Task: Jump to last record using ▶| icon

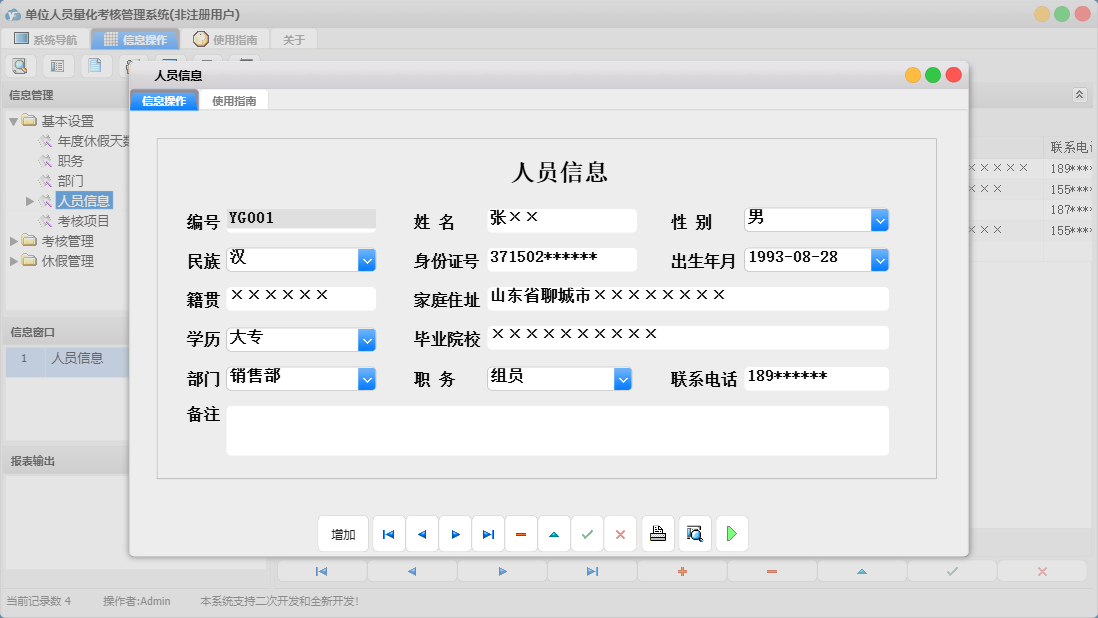Action: (x=488, y=533)
